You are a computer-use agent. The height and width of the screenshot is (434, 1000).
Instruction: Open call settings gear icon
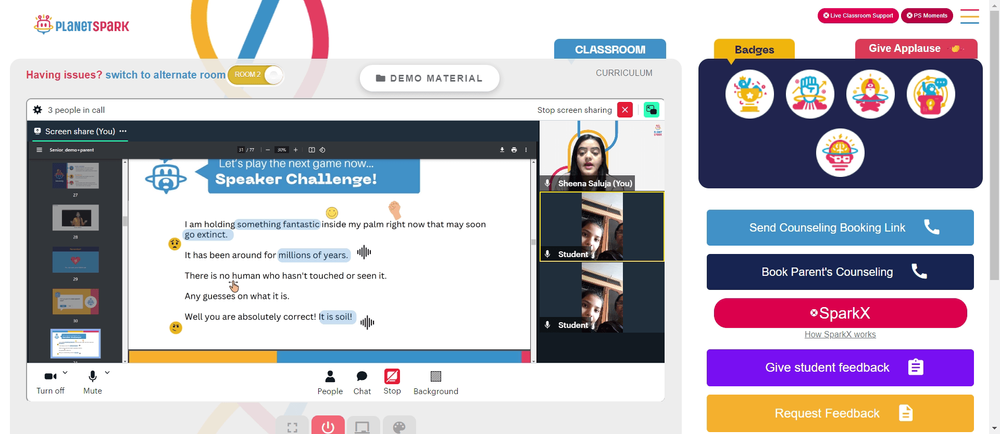37,110
